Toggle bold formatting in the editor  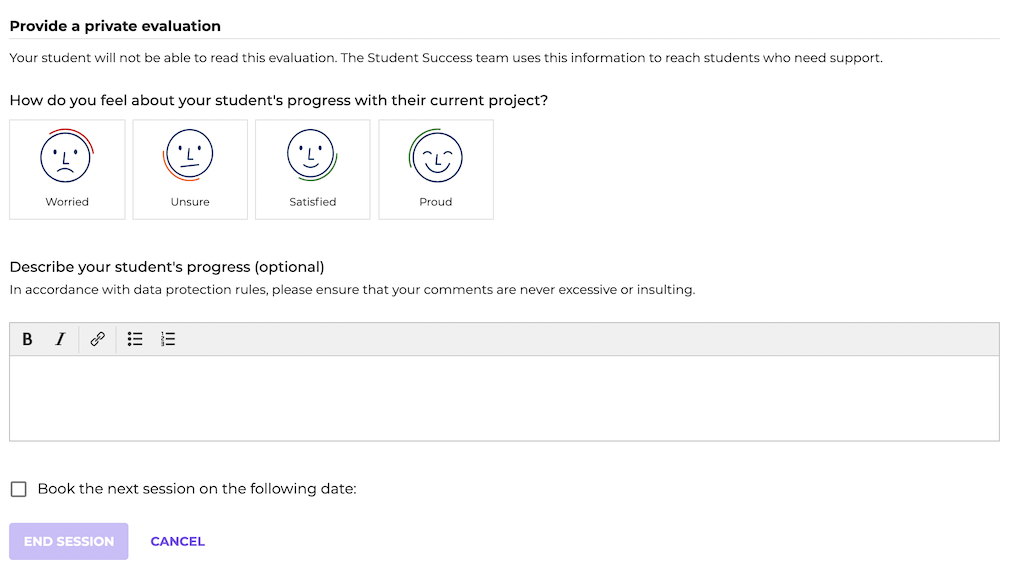pos(27,339)
